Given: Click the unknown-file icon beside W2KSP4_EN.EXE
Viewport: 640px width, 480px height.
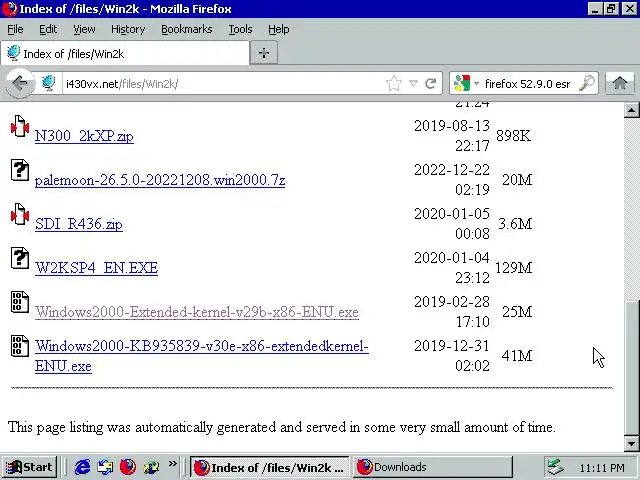Looking at the screenshot, I should [20, 258].
